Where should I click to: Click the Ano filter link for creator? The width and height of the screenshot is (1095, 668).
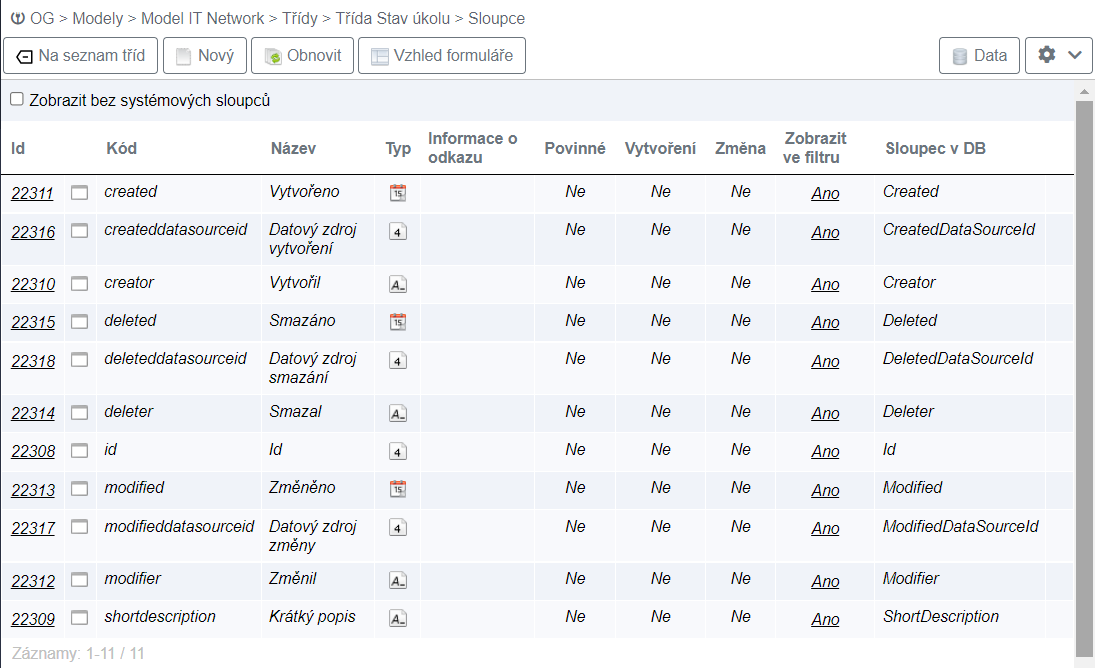point(825,284)
